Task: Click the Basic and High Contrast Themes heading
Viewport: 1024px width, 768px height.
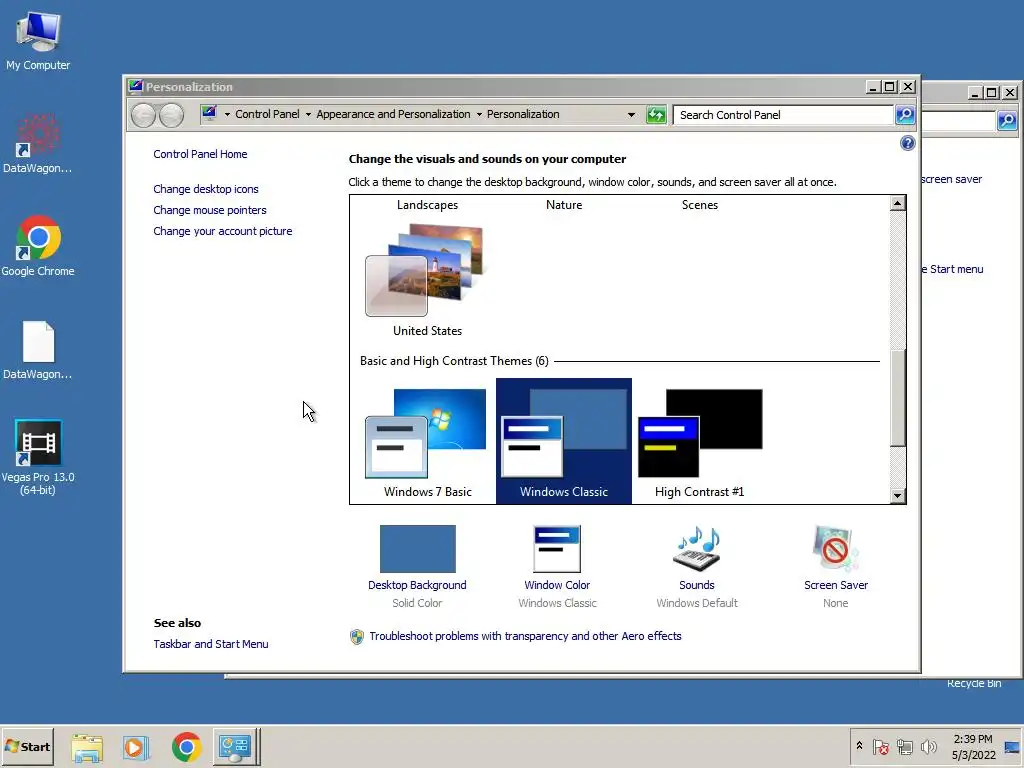Action: 454,361
